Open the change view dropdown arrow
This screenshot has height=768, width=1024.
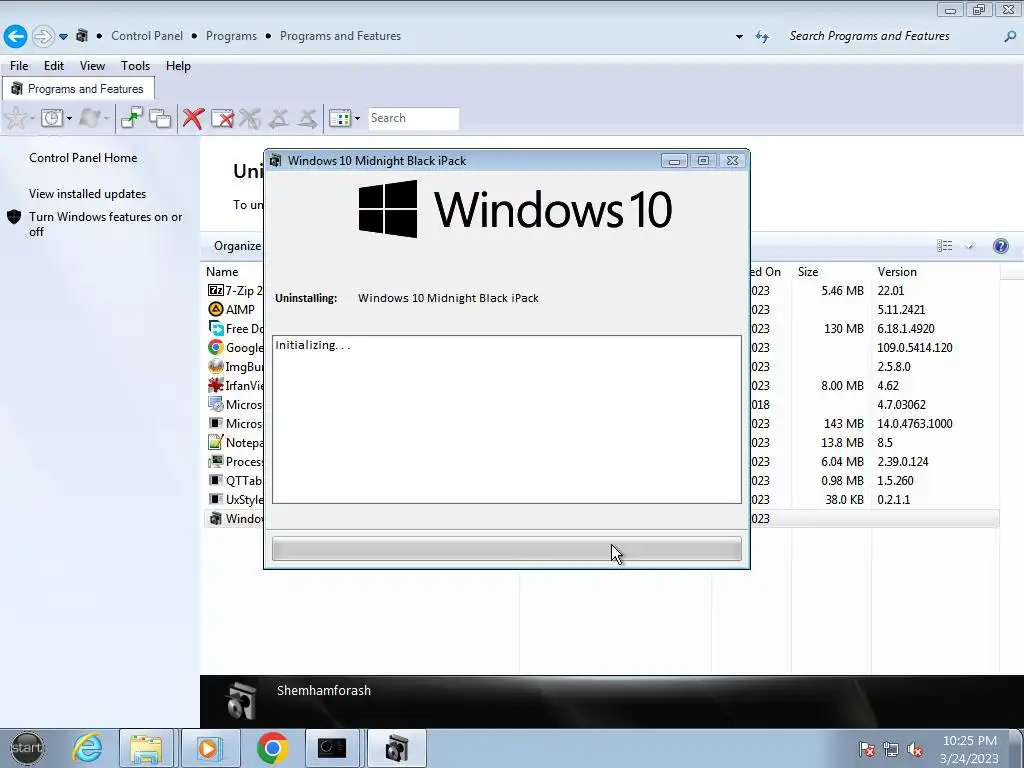969,246
